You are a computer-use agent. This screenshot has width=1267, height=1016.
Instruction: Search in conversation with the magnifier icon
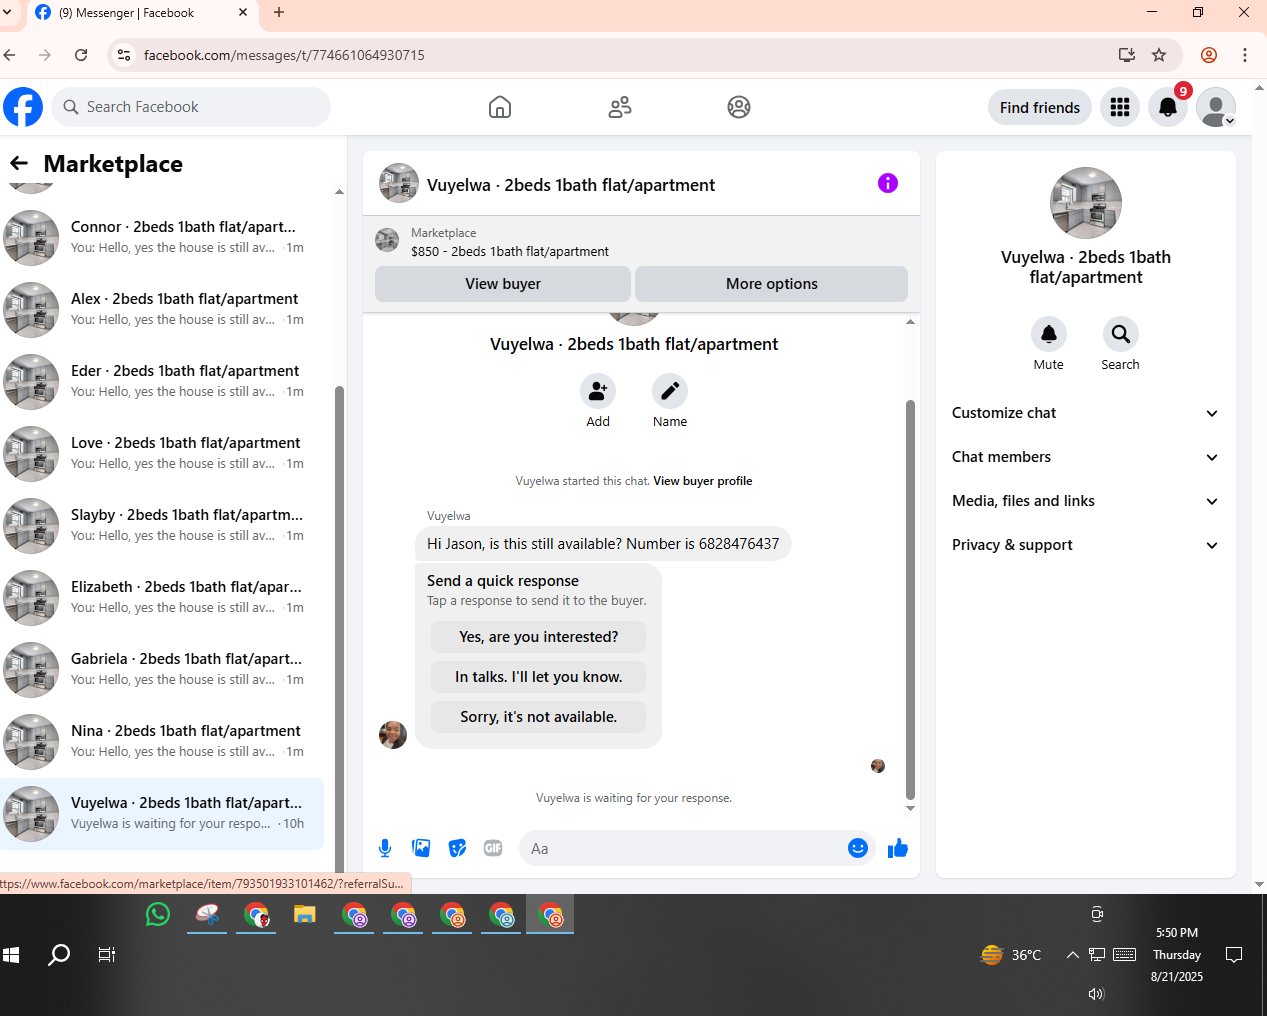click(x=1121, y=334)
